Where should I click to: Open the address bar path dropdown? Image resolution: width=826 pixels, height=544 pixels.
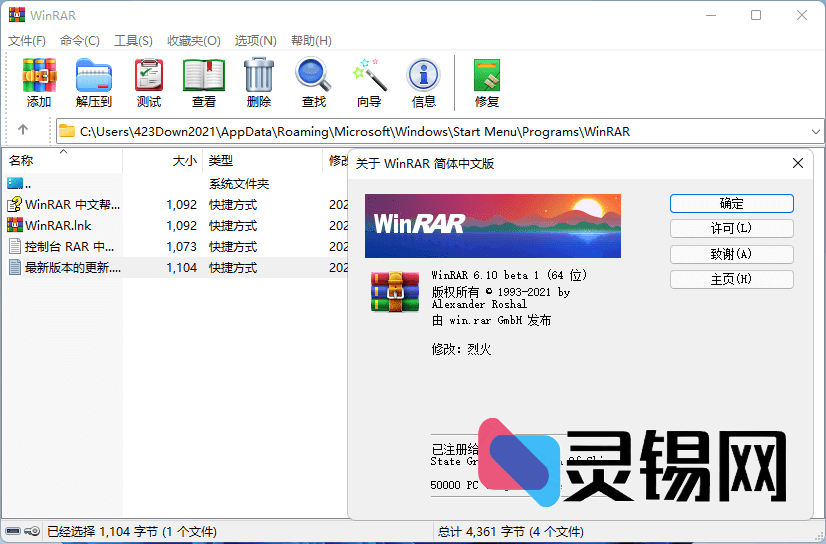[x=816, y=132]
